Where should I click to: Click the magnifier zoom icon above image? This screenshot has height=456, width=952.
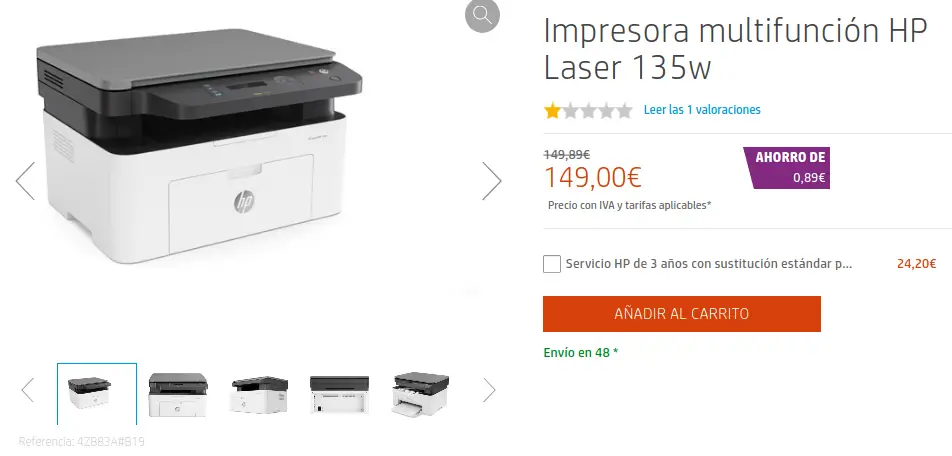click(482, 16)
